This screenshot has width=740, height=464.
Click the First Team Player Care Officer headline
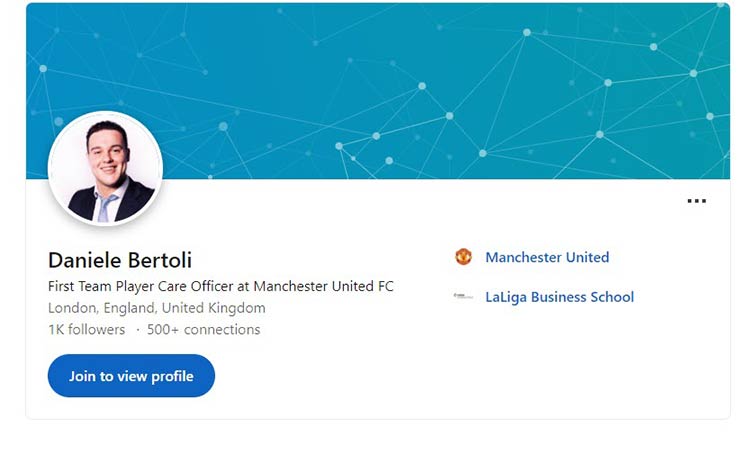pyautogui.click(x=220, y=286)
